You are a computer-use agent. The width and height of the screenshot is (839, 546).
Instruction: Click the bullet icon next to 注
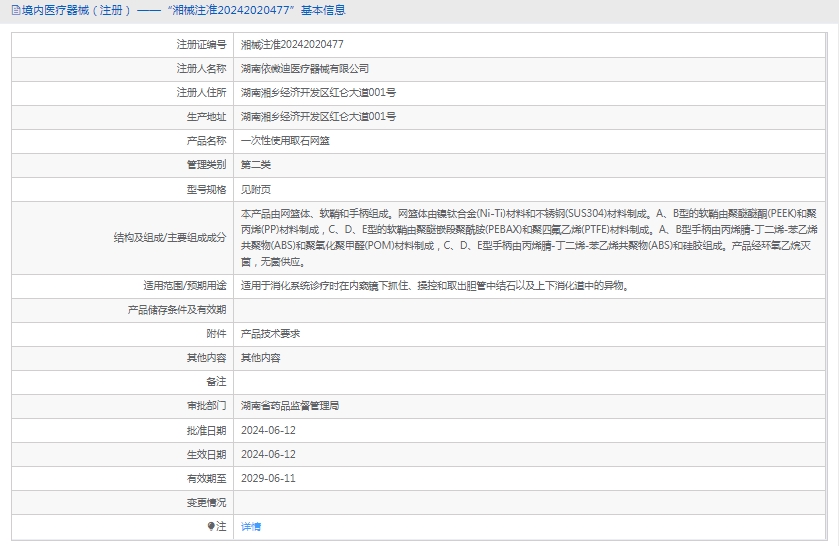coord(211,526)
